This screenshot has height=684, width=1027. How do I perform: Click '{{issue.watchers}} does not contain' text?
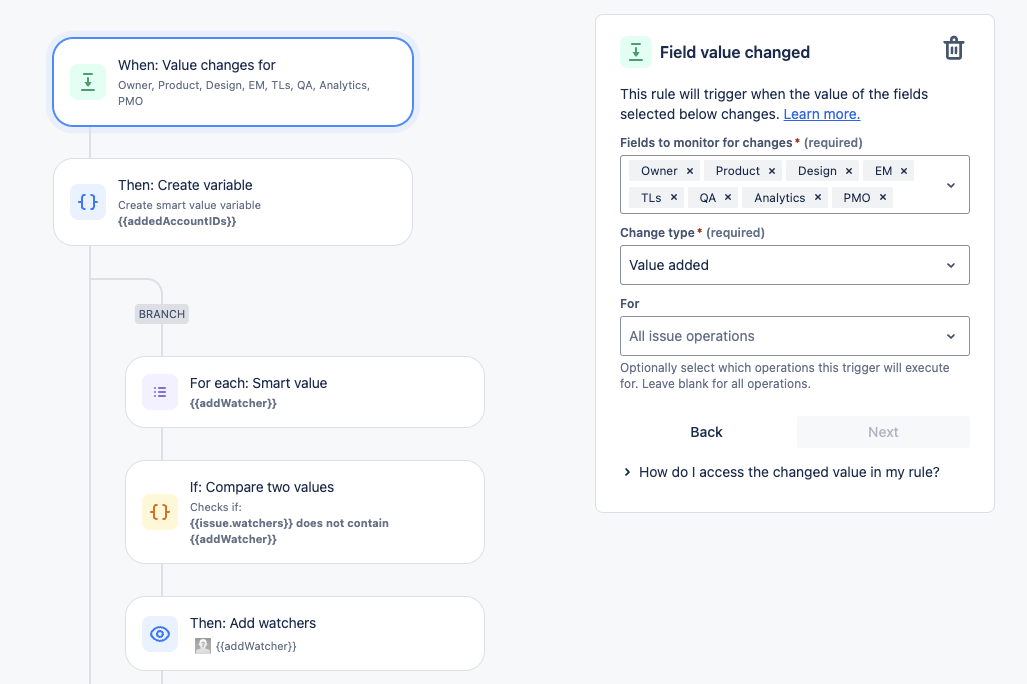289,523
